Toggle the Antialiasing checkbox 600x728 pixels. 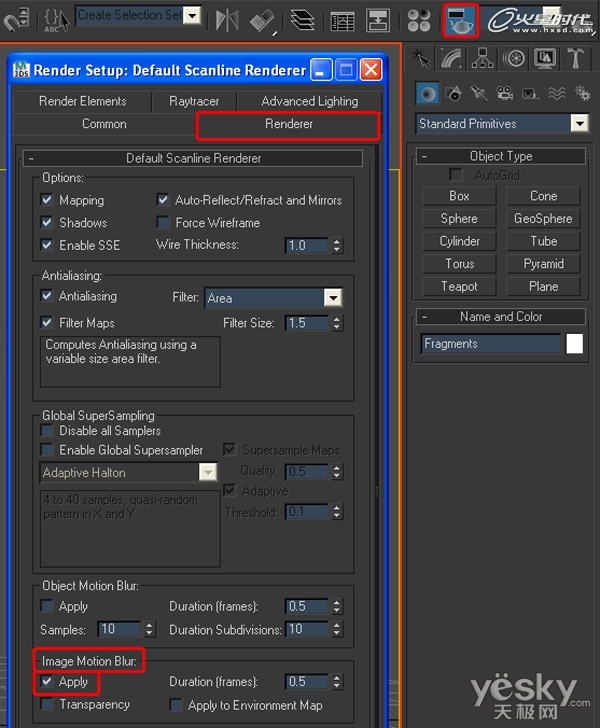(47, 296)
